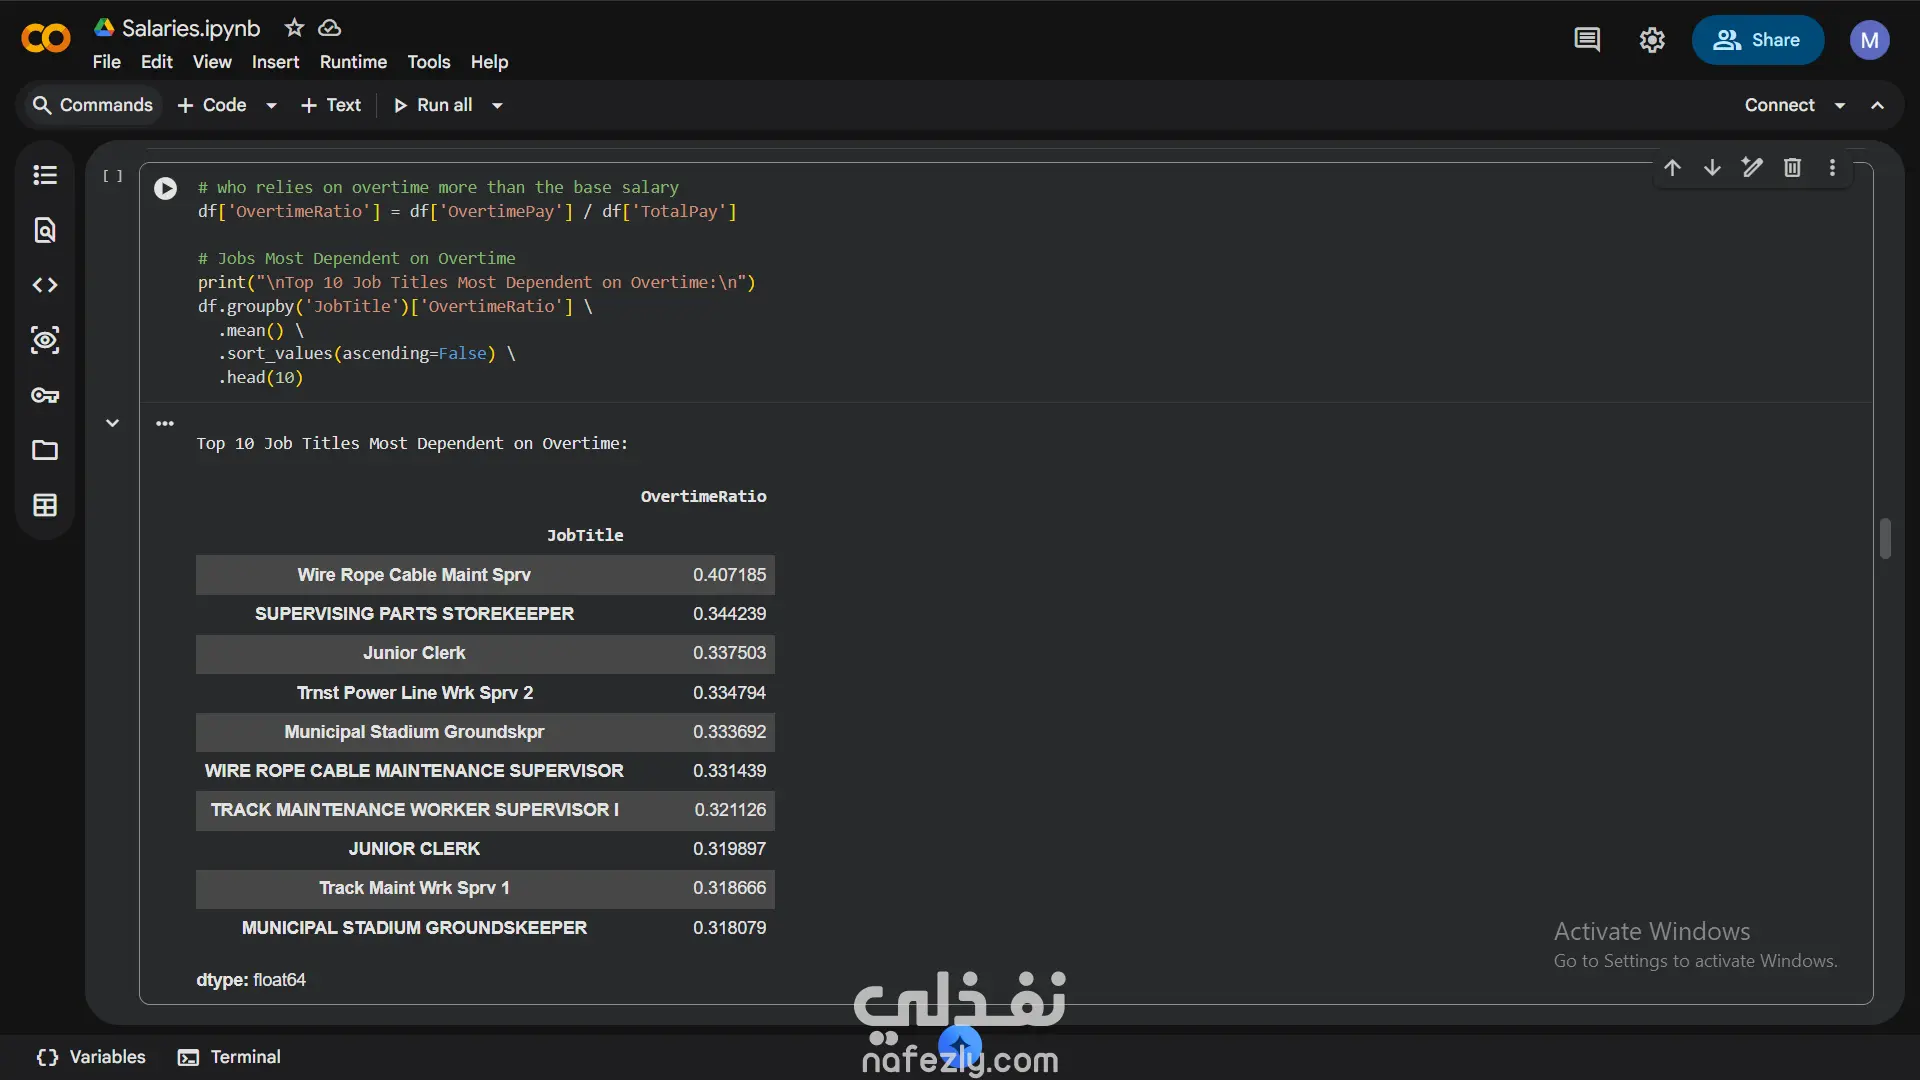Click the cloud save status icon
This screenshot has height=1080, width=1920.
329,28
